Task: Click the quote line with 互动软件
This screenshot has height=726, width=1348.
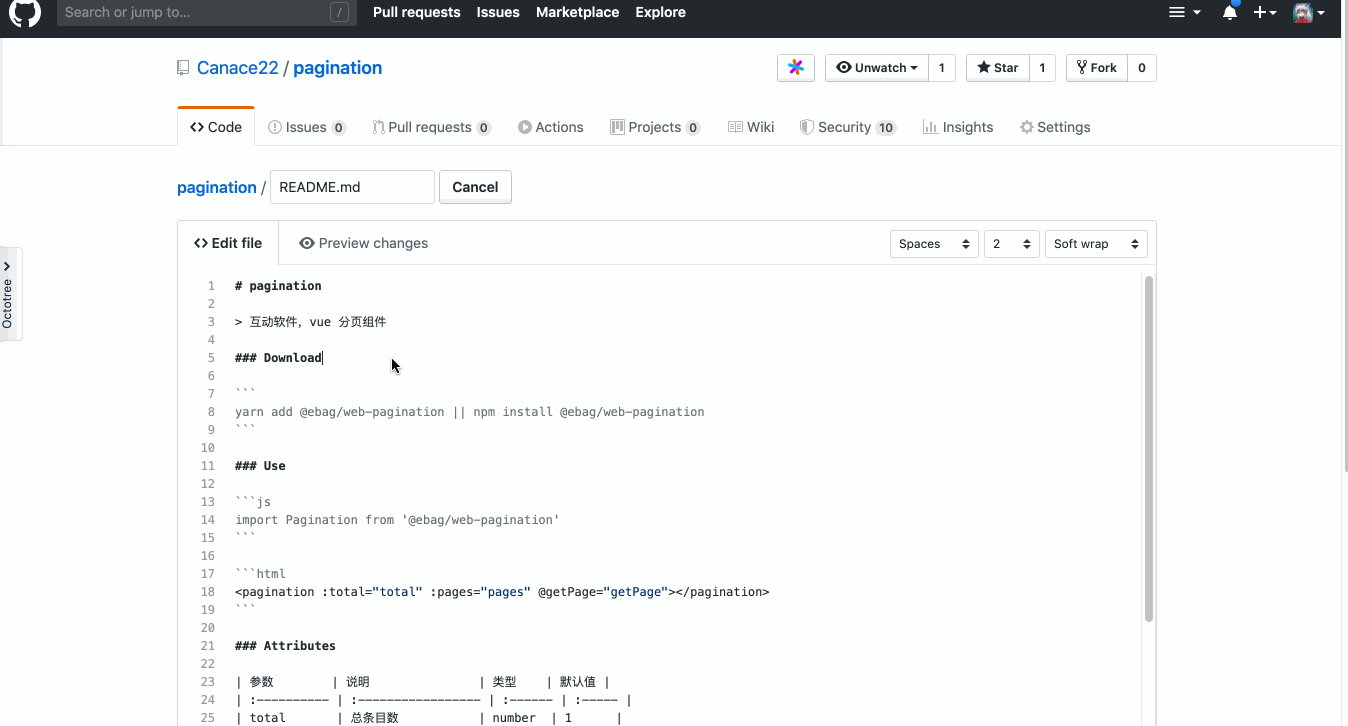Action: pos(310,322)
